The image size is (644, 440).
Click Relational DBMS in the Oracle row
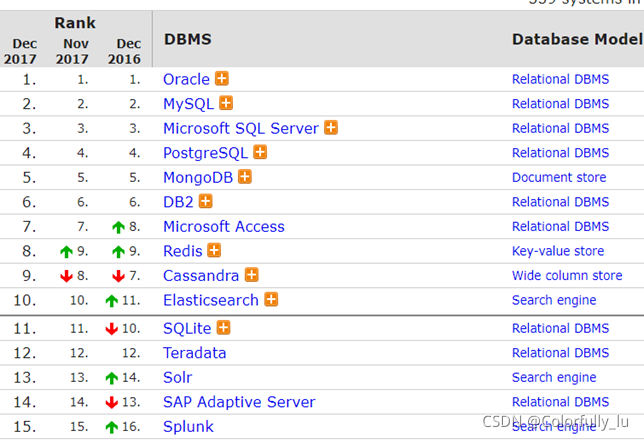click(x=560, y=79)
